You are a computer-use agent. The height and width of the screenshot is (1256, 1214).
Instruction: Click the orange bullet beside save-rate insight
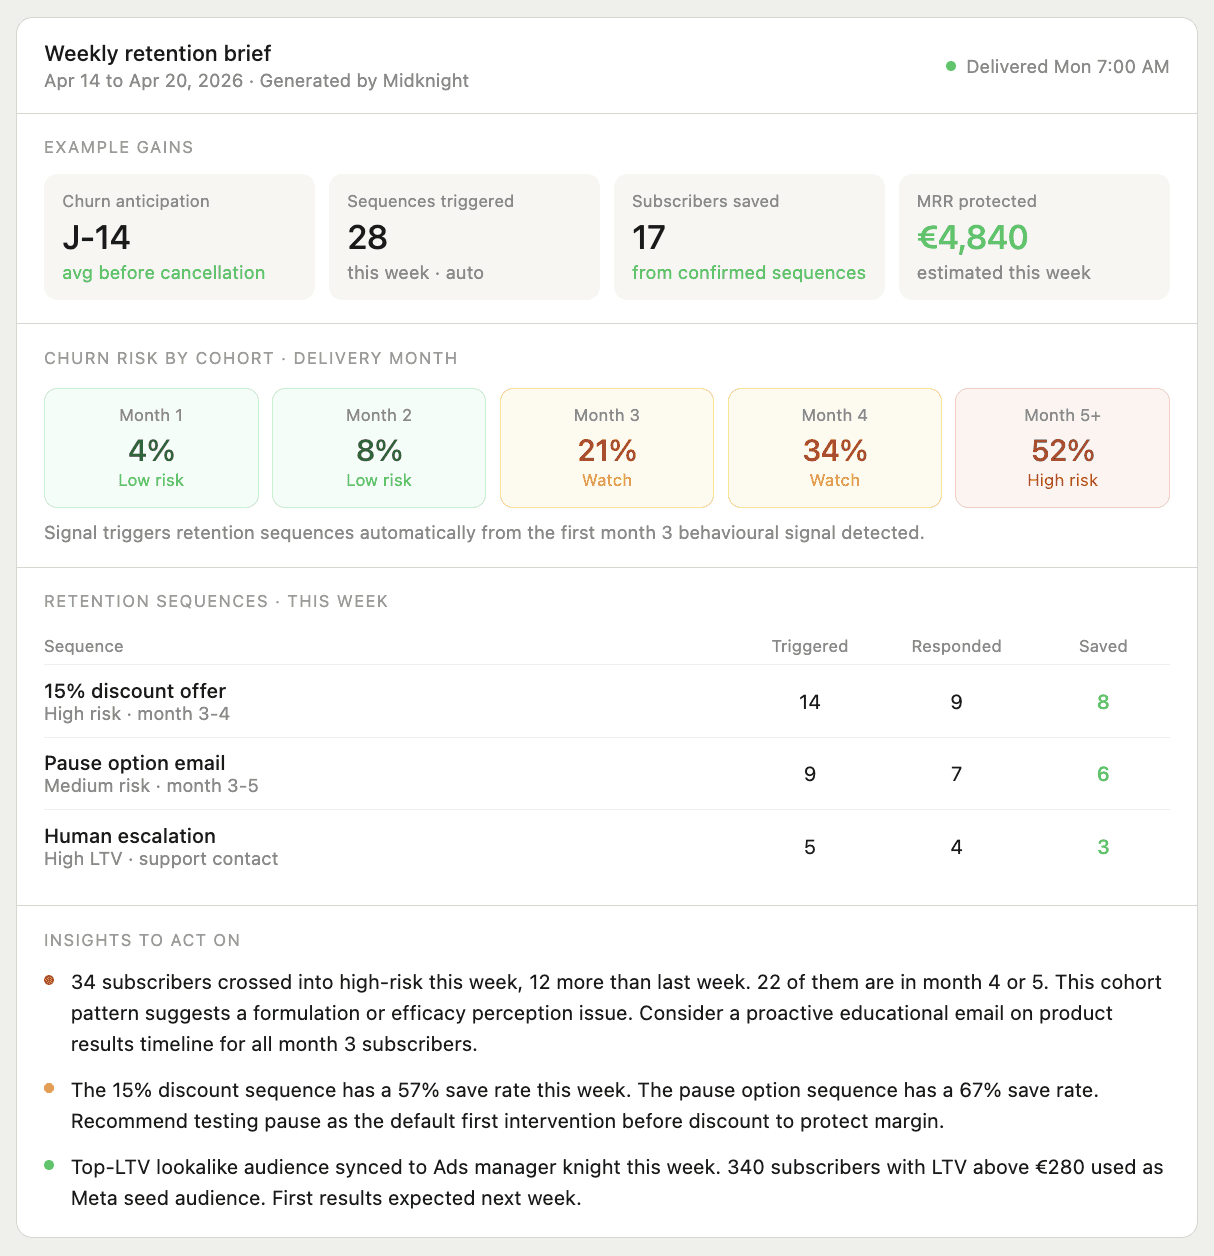tap(49, 1089)
